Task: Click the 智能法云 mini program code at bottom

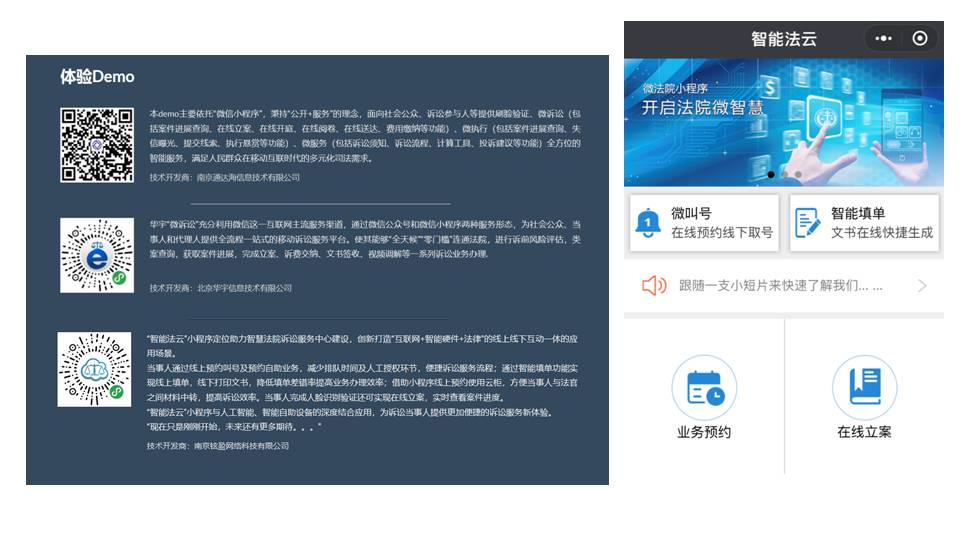Action: 94,369
